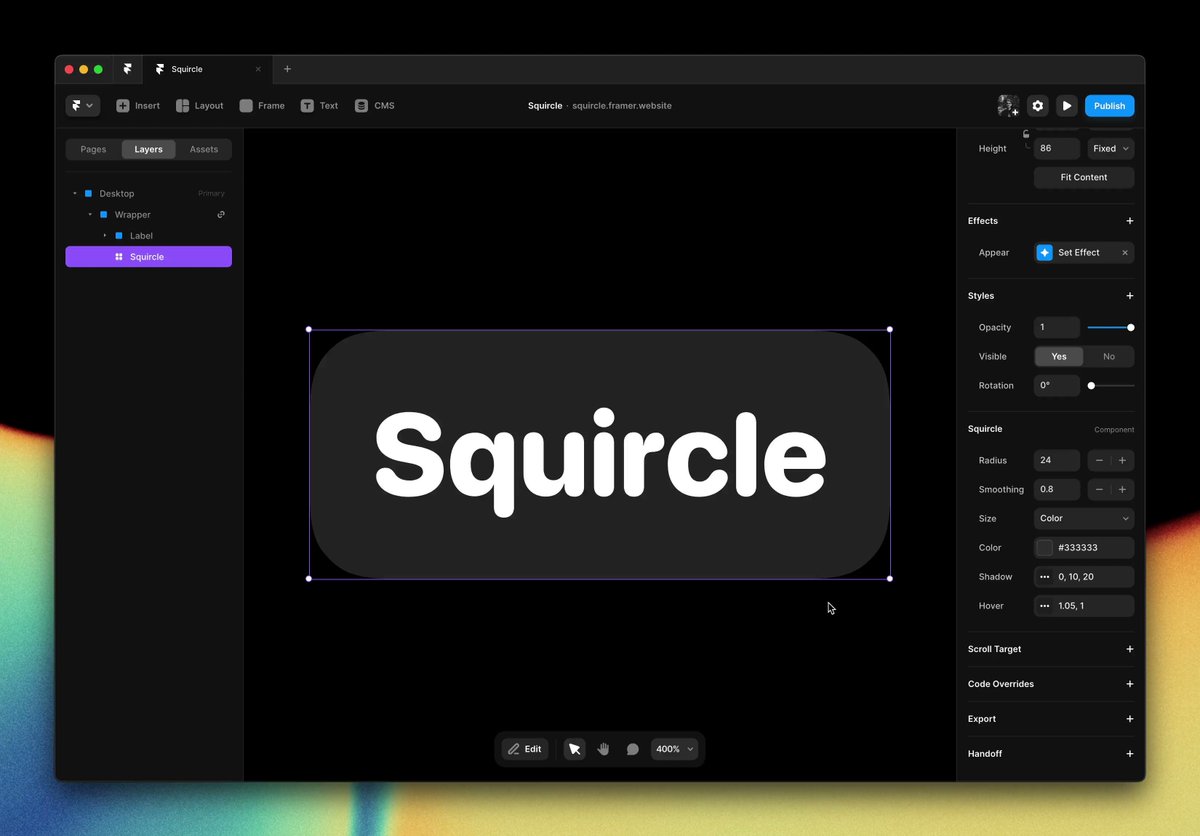Open the comment tool
This screenshot has width=1200, height=836.
[x=632, y=748]
